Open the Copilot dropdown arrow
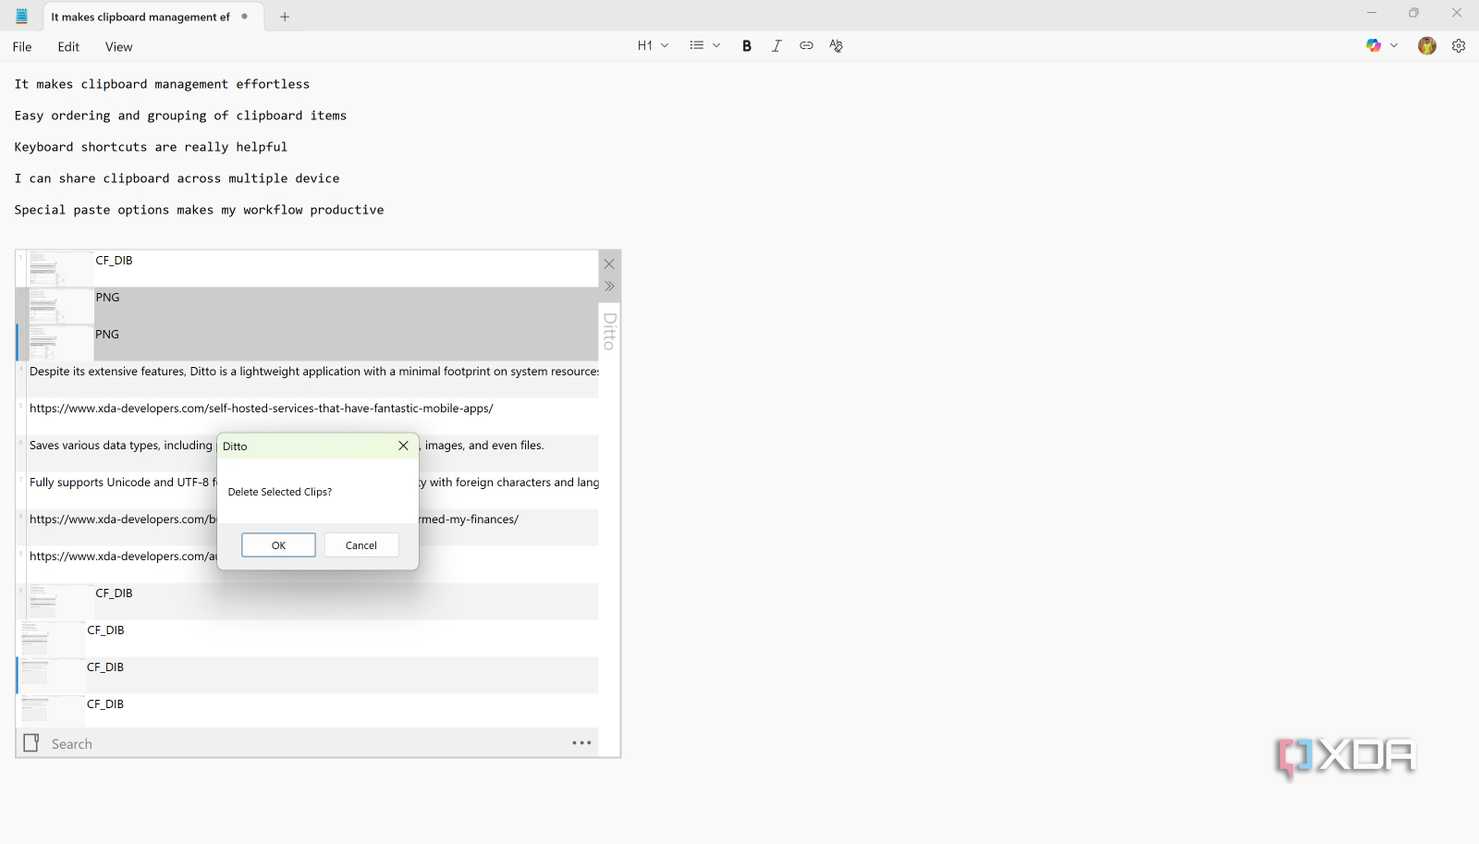 1394,46
